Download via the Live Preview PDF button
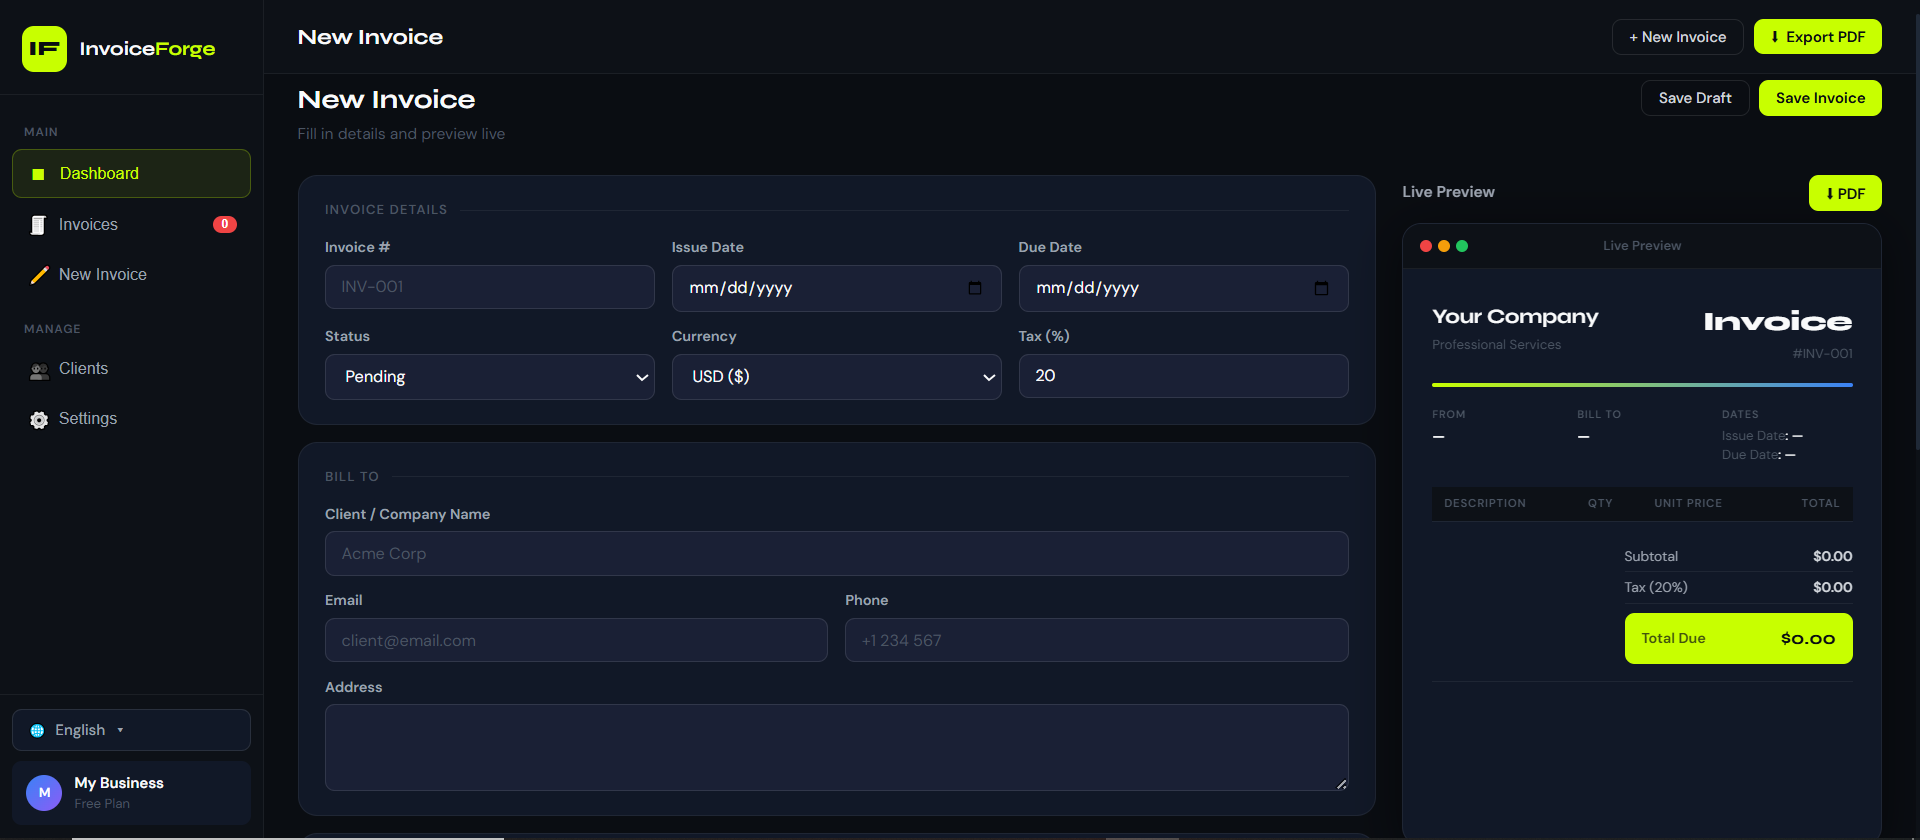The width and height of the screenshot is (1920, 840). 1845,193
